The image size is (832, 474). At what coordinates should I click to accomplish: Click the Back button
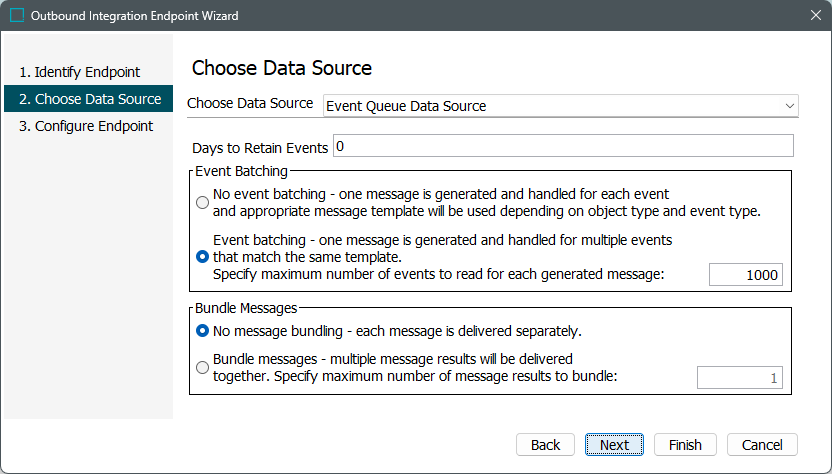[545, 445]
